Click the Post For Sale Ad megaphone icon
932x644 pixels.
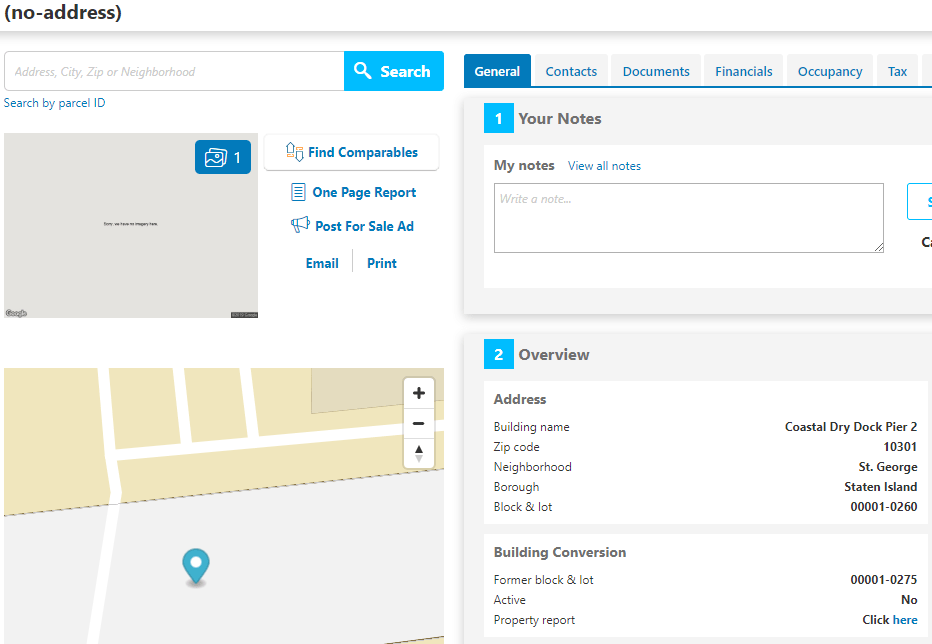pos(300,226)
